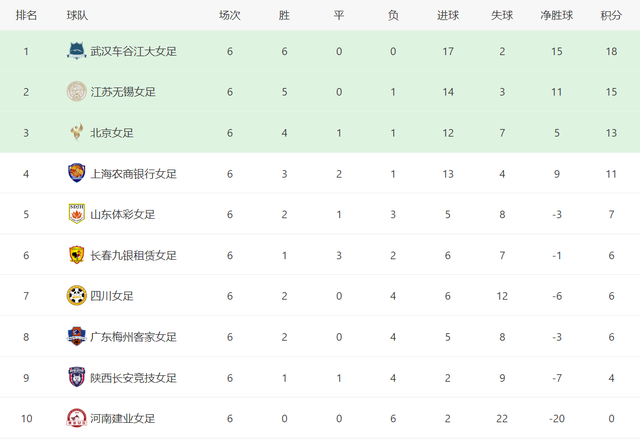The width and height of the screenshot is (640, 439).
Task: Click the 山东体彩女足 team badge
Action: coord(76,214)
